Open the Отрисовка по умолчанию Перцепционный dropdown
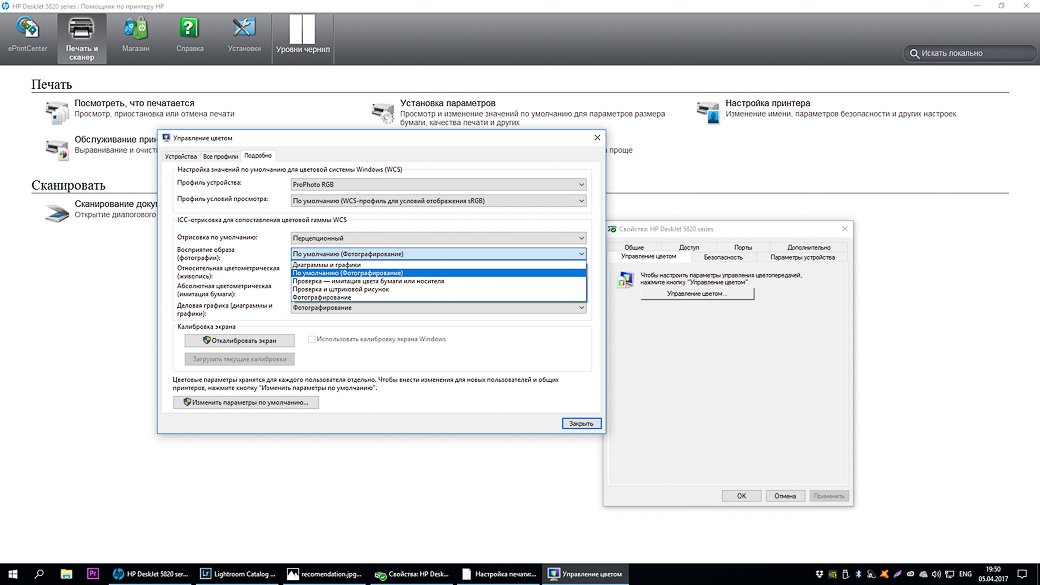This screenshot has height=585, width=1040. 438,237
